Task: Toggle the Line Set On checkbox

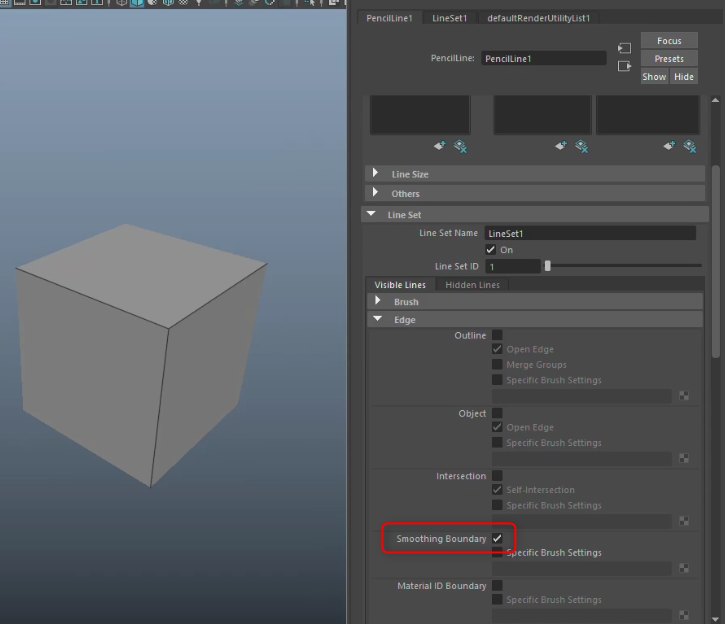Action: pyautogui.click(x=491, y=250)
